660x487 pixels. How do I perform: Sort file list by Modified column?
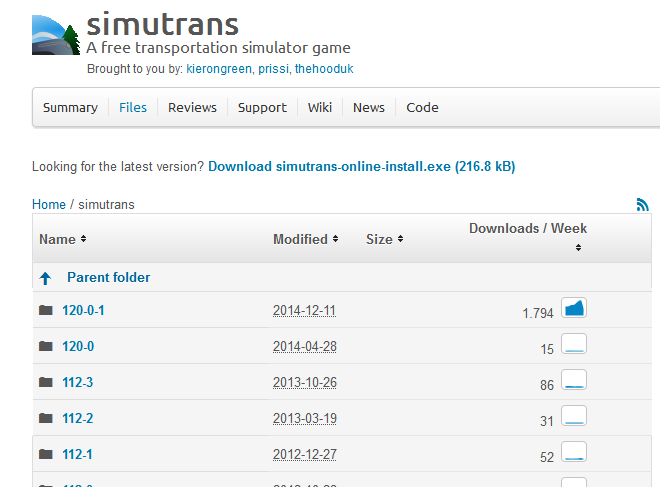coord(305,239)
